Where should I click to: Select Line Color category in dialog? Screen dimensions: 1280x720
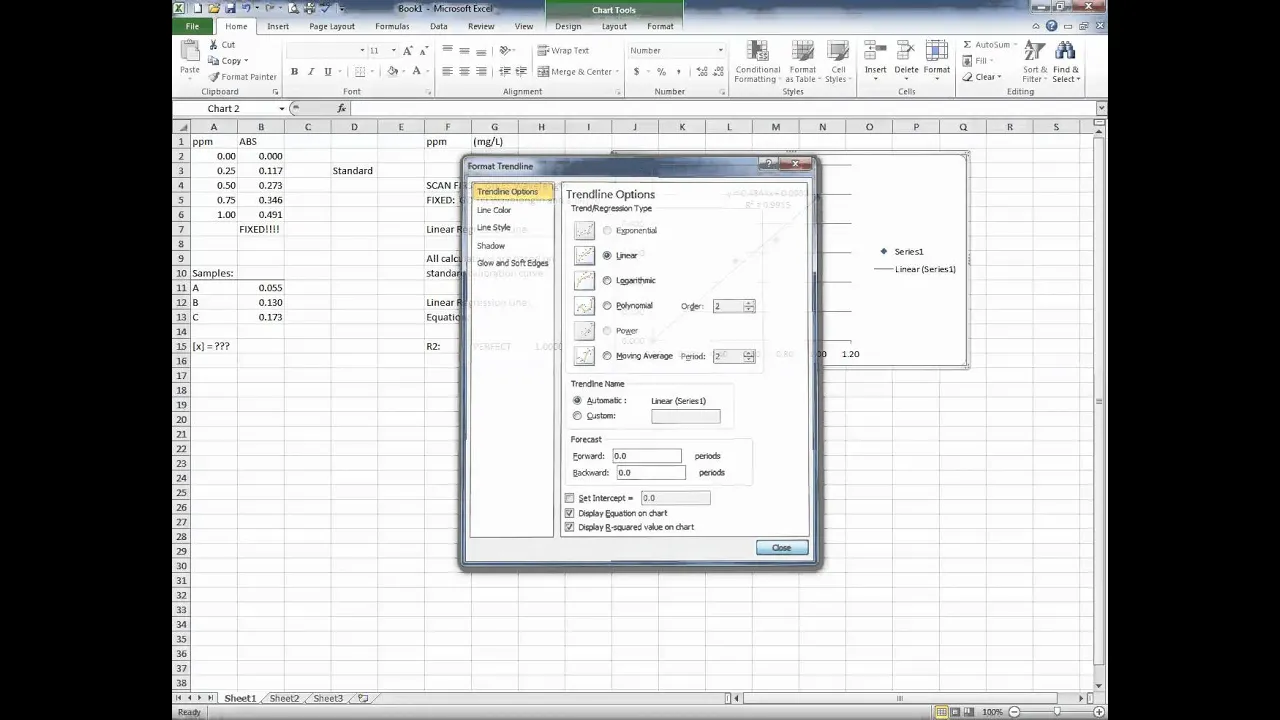(494, 210)
